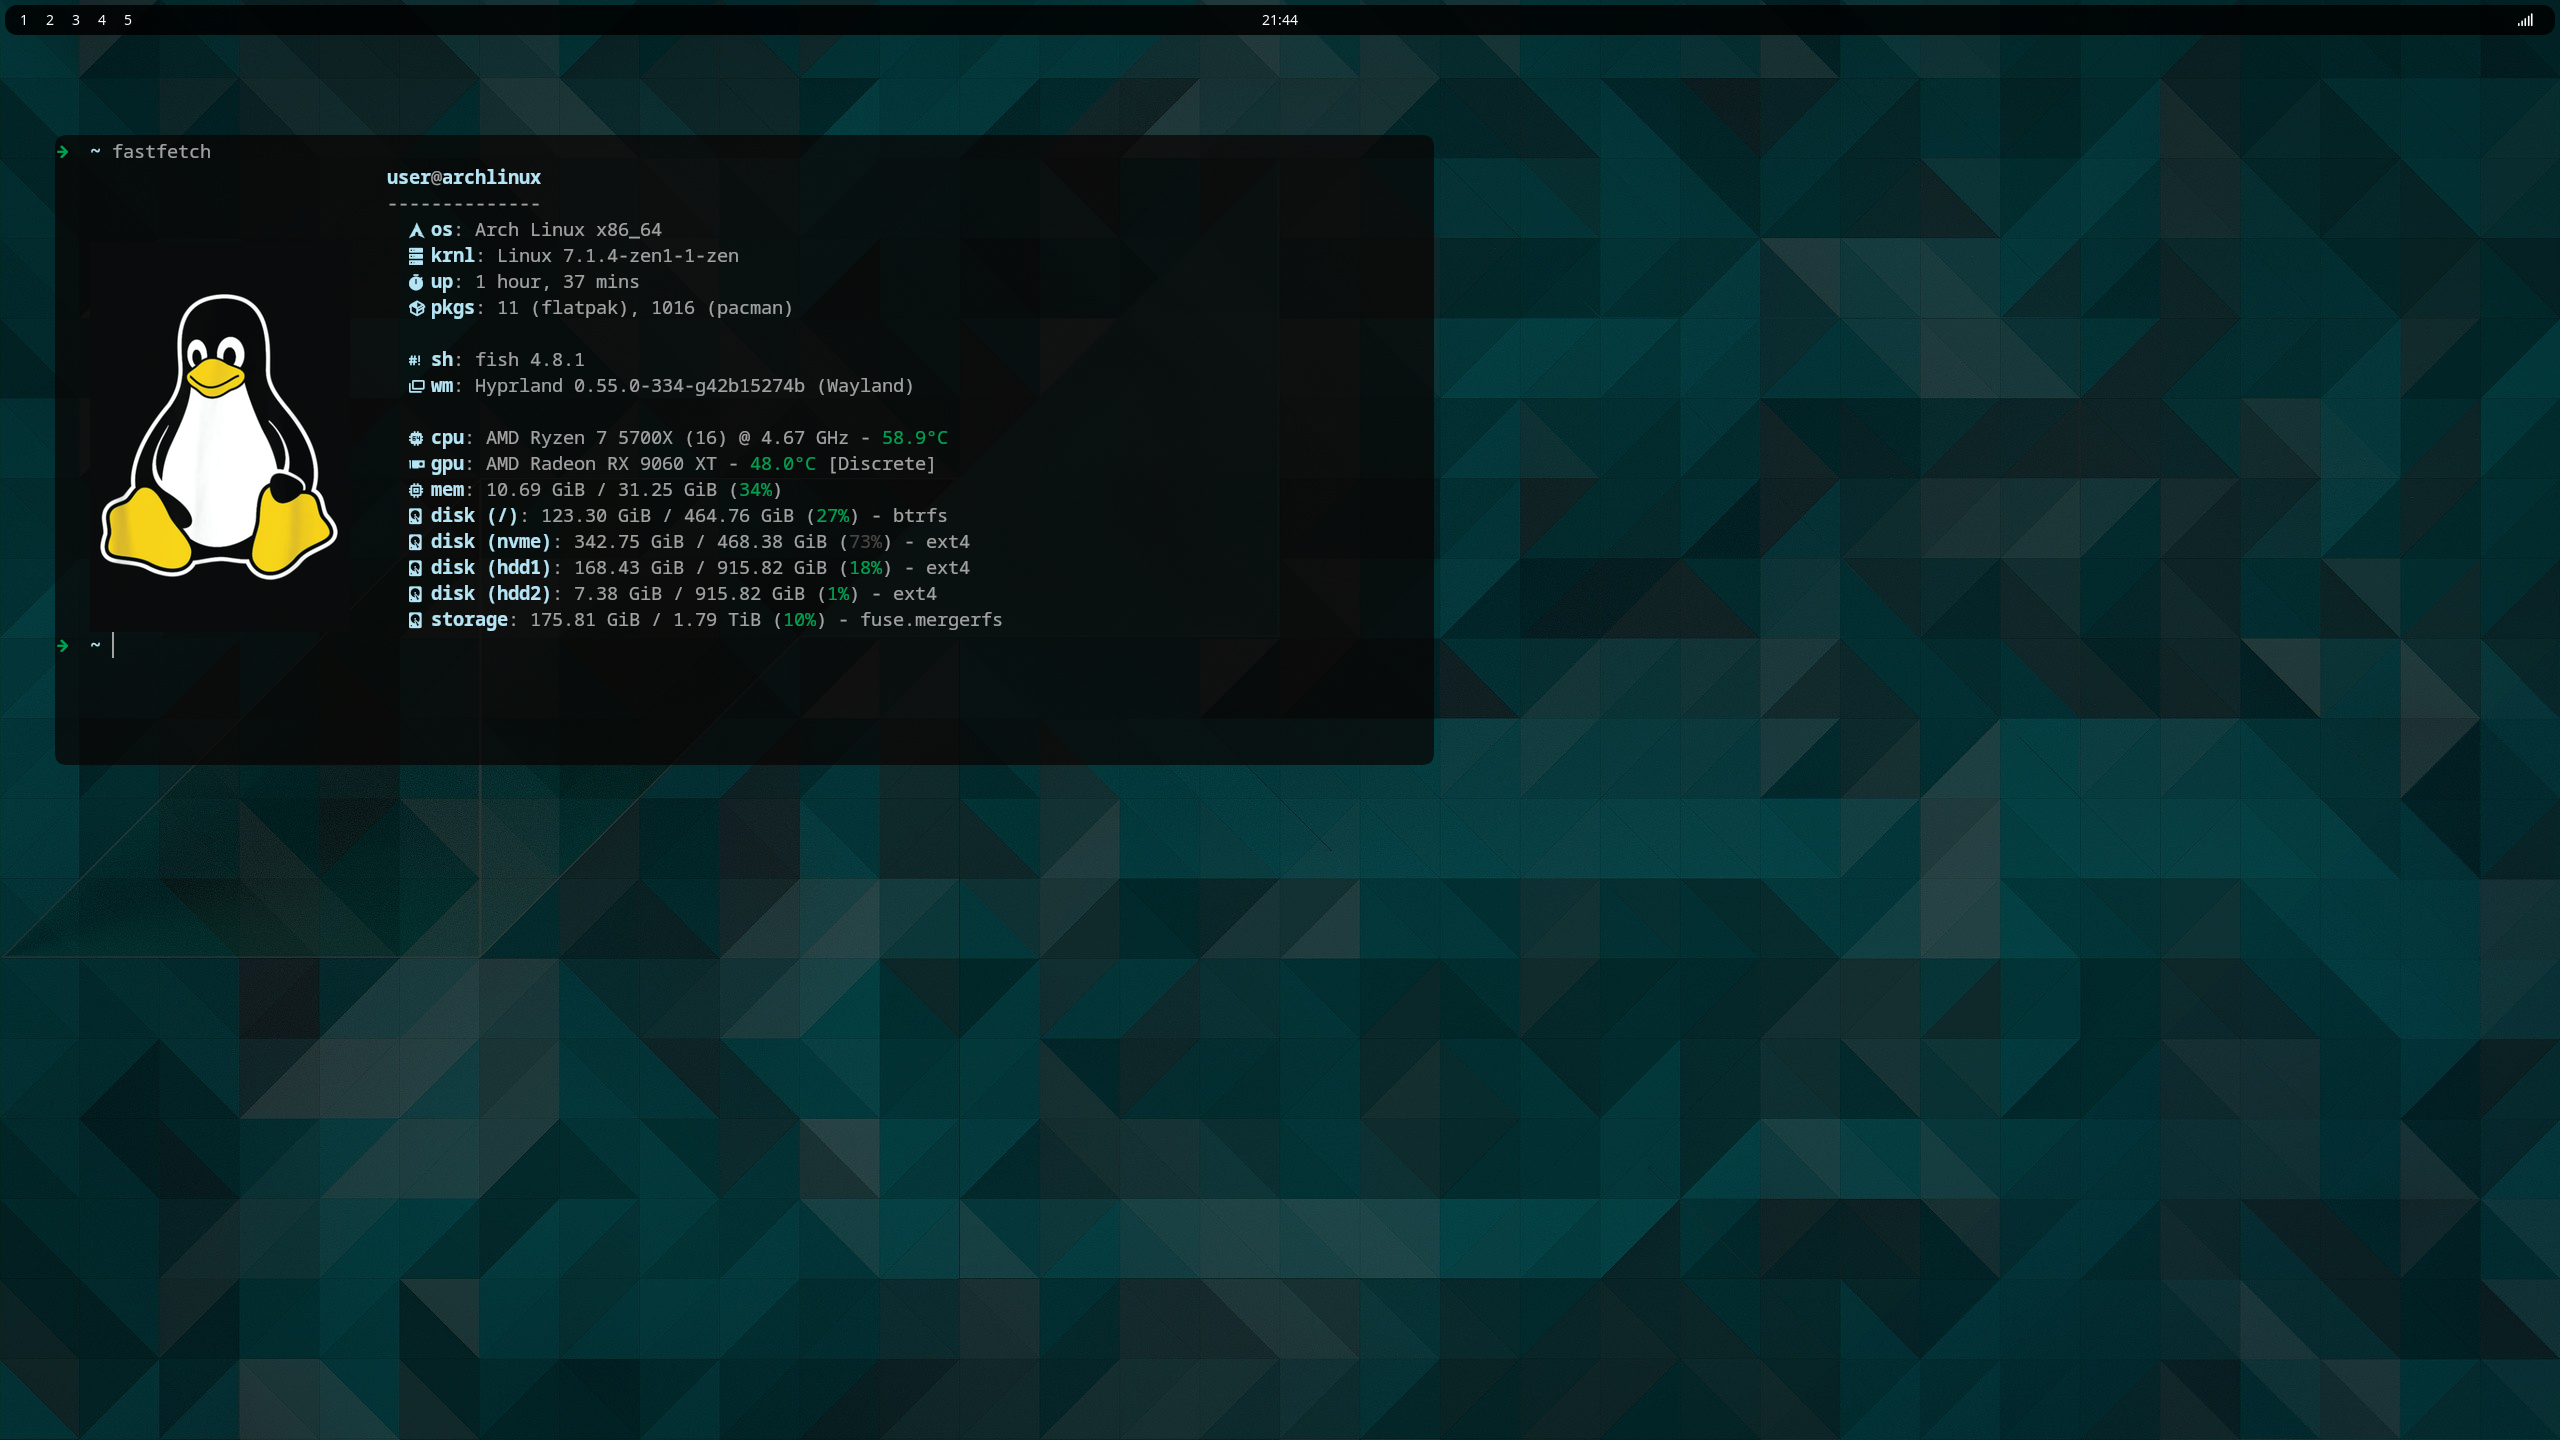Click the 'pkgs' label
Viewport: 2560px width, 1440px height.
coord(452,308)
